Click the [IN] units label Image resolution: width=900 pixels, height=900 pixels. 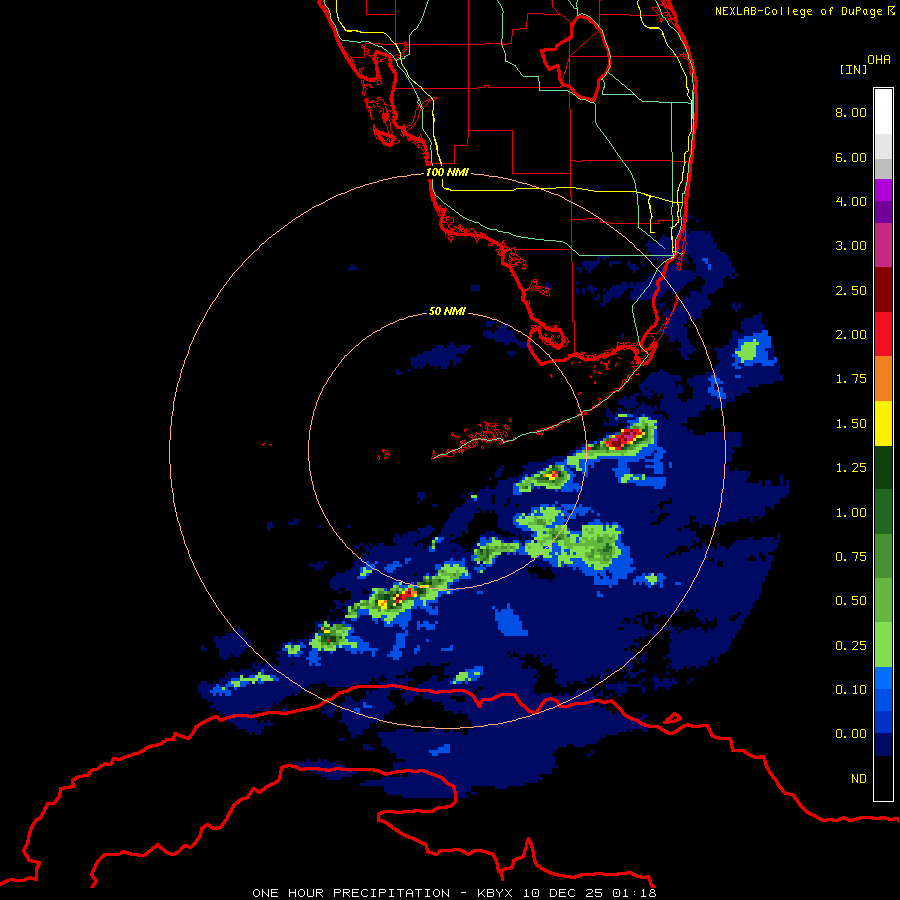(x=853, y=69)
